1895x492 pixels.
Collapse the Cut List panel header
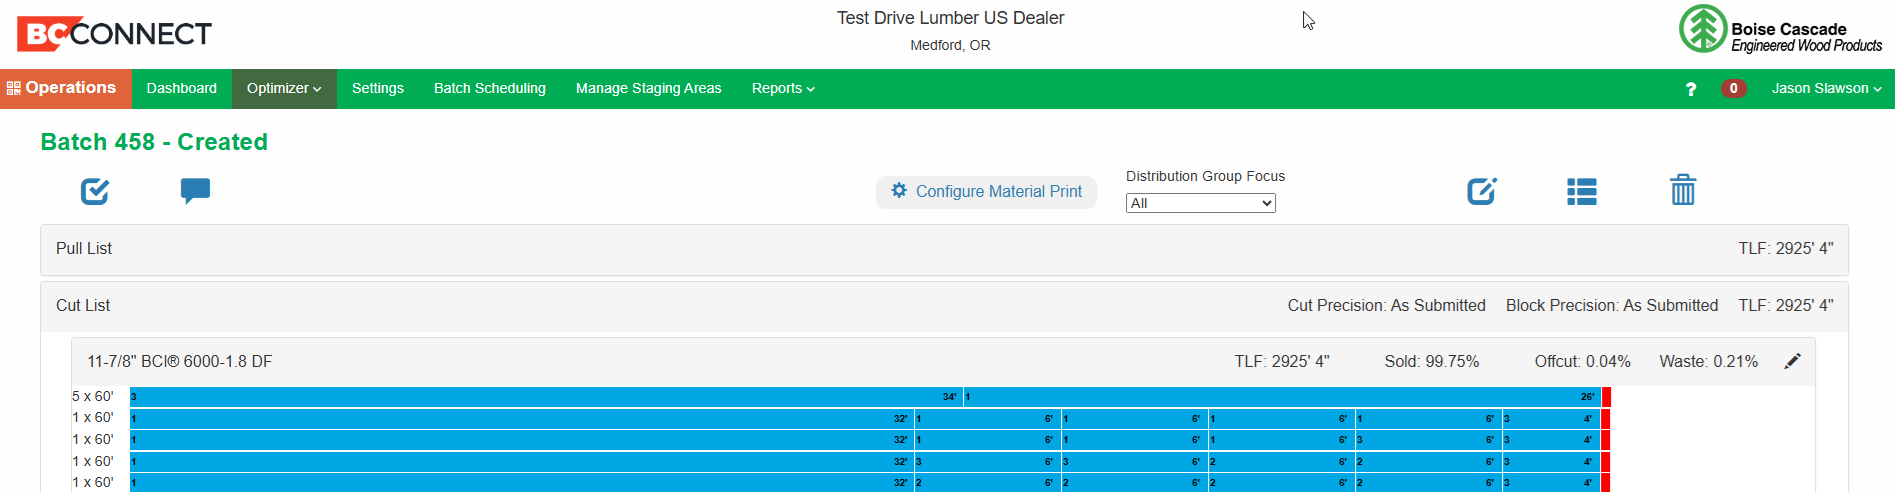pyautogui.click(x=944, y=306)
